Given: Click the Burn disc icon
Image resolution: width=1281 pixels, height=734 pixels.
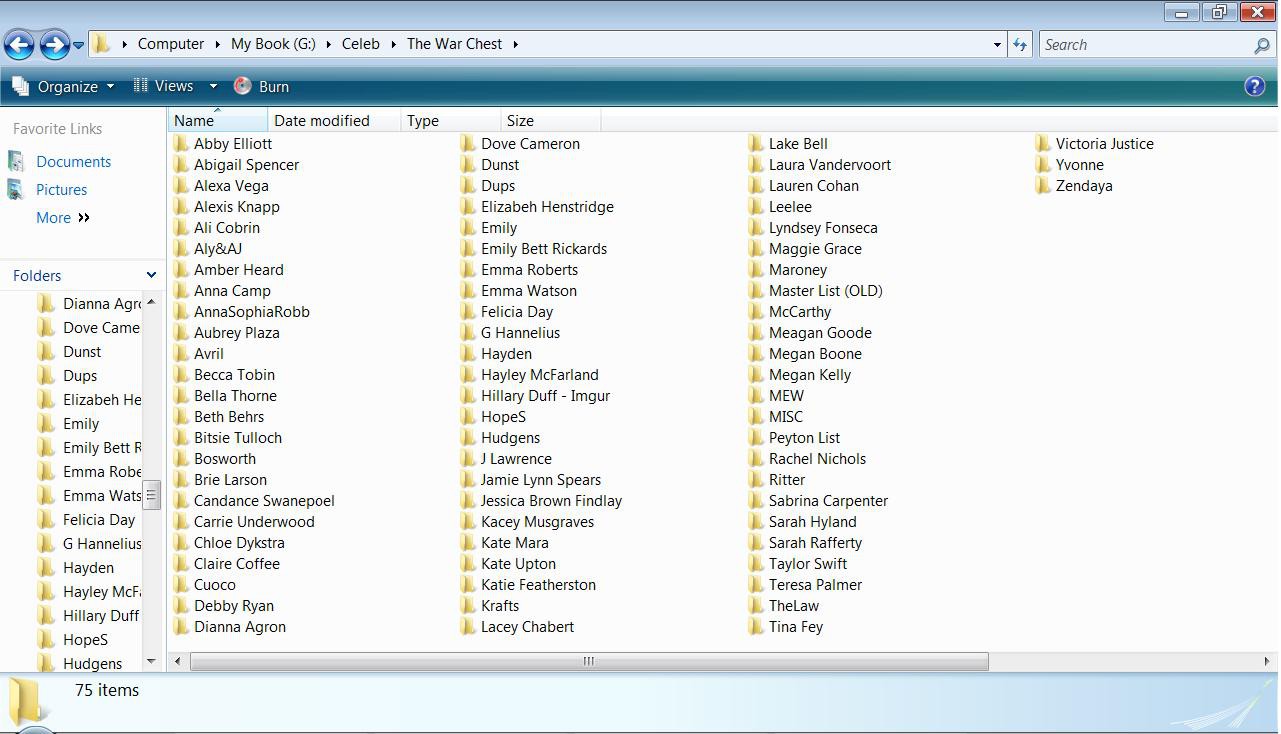Looking at the screenshot, I should click(x=242, y=86).
